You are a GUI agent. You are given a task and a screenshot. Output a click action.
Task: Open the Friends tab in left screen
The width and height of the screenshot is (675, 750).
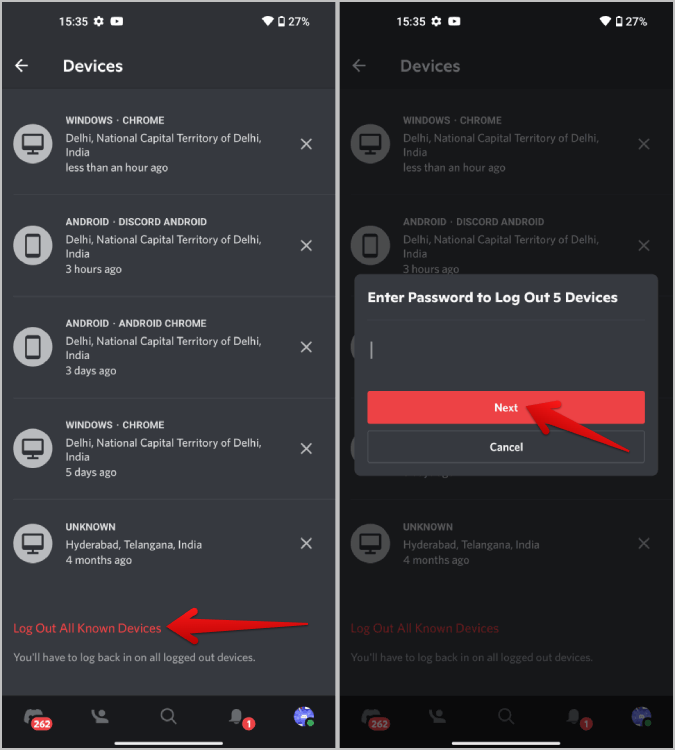tap(101, 716)
